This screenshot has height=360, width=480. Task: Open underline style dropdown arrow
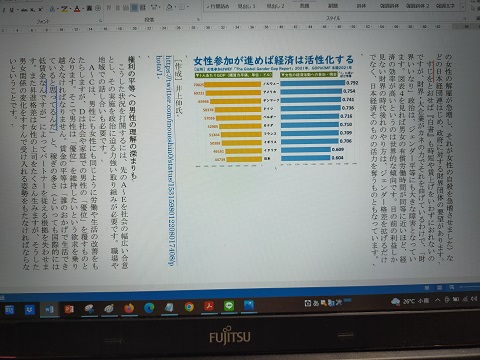tap(17, 10)
